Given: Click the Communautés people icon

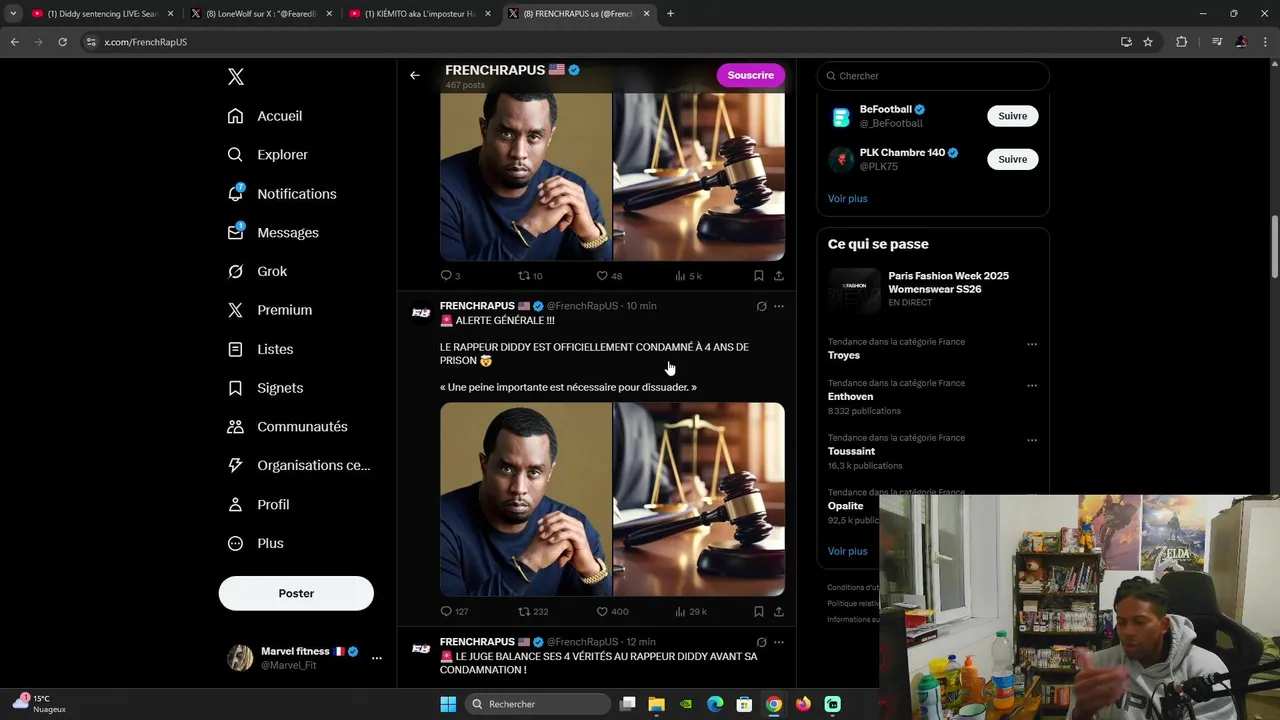Looking at the screenshot, I should pyautogui.click(x=235, y=427).
